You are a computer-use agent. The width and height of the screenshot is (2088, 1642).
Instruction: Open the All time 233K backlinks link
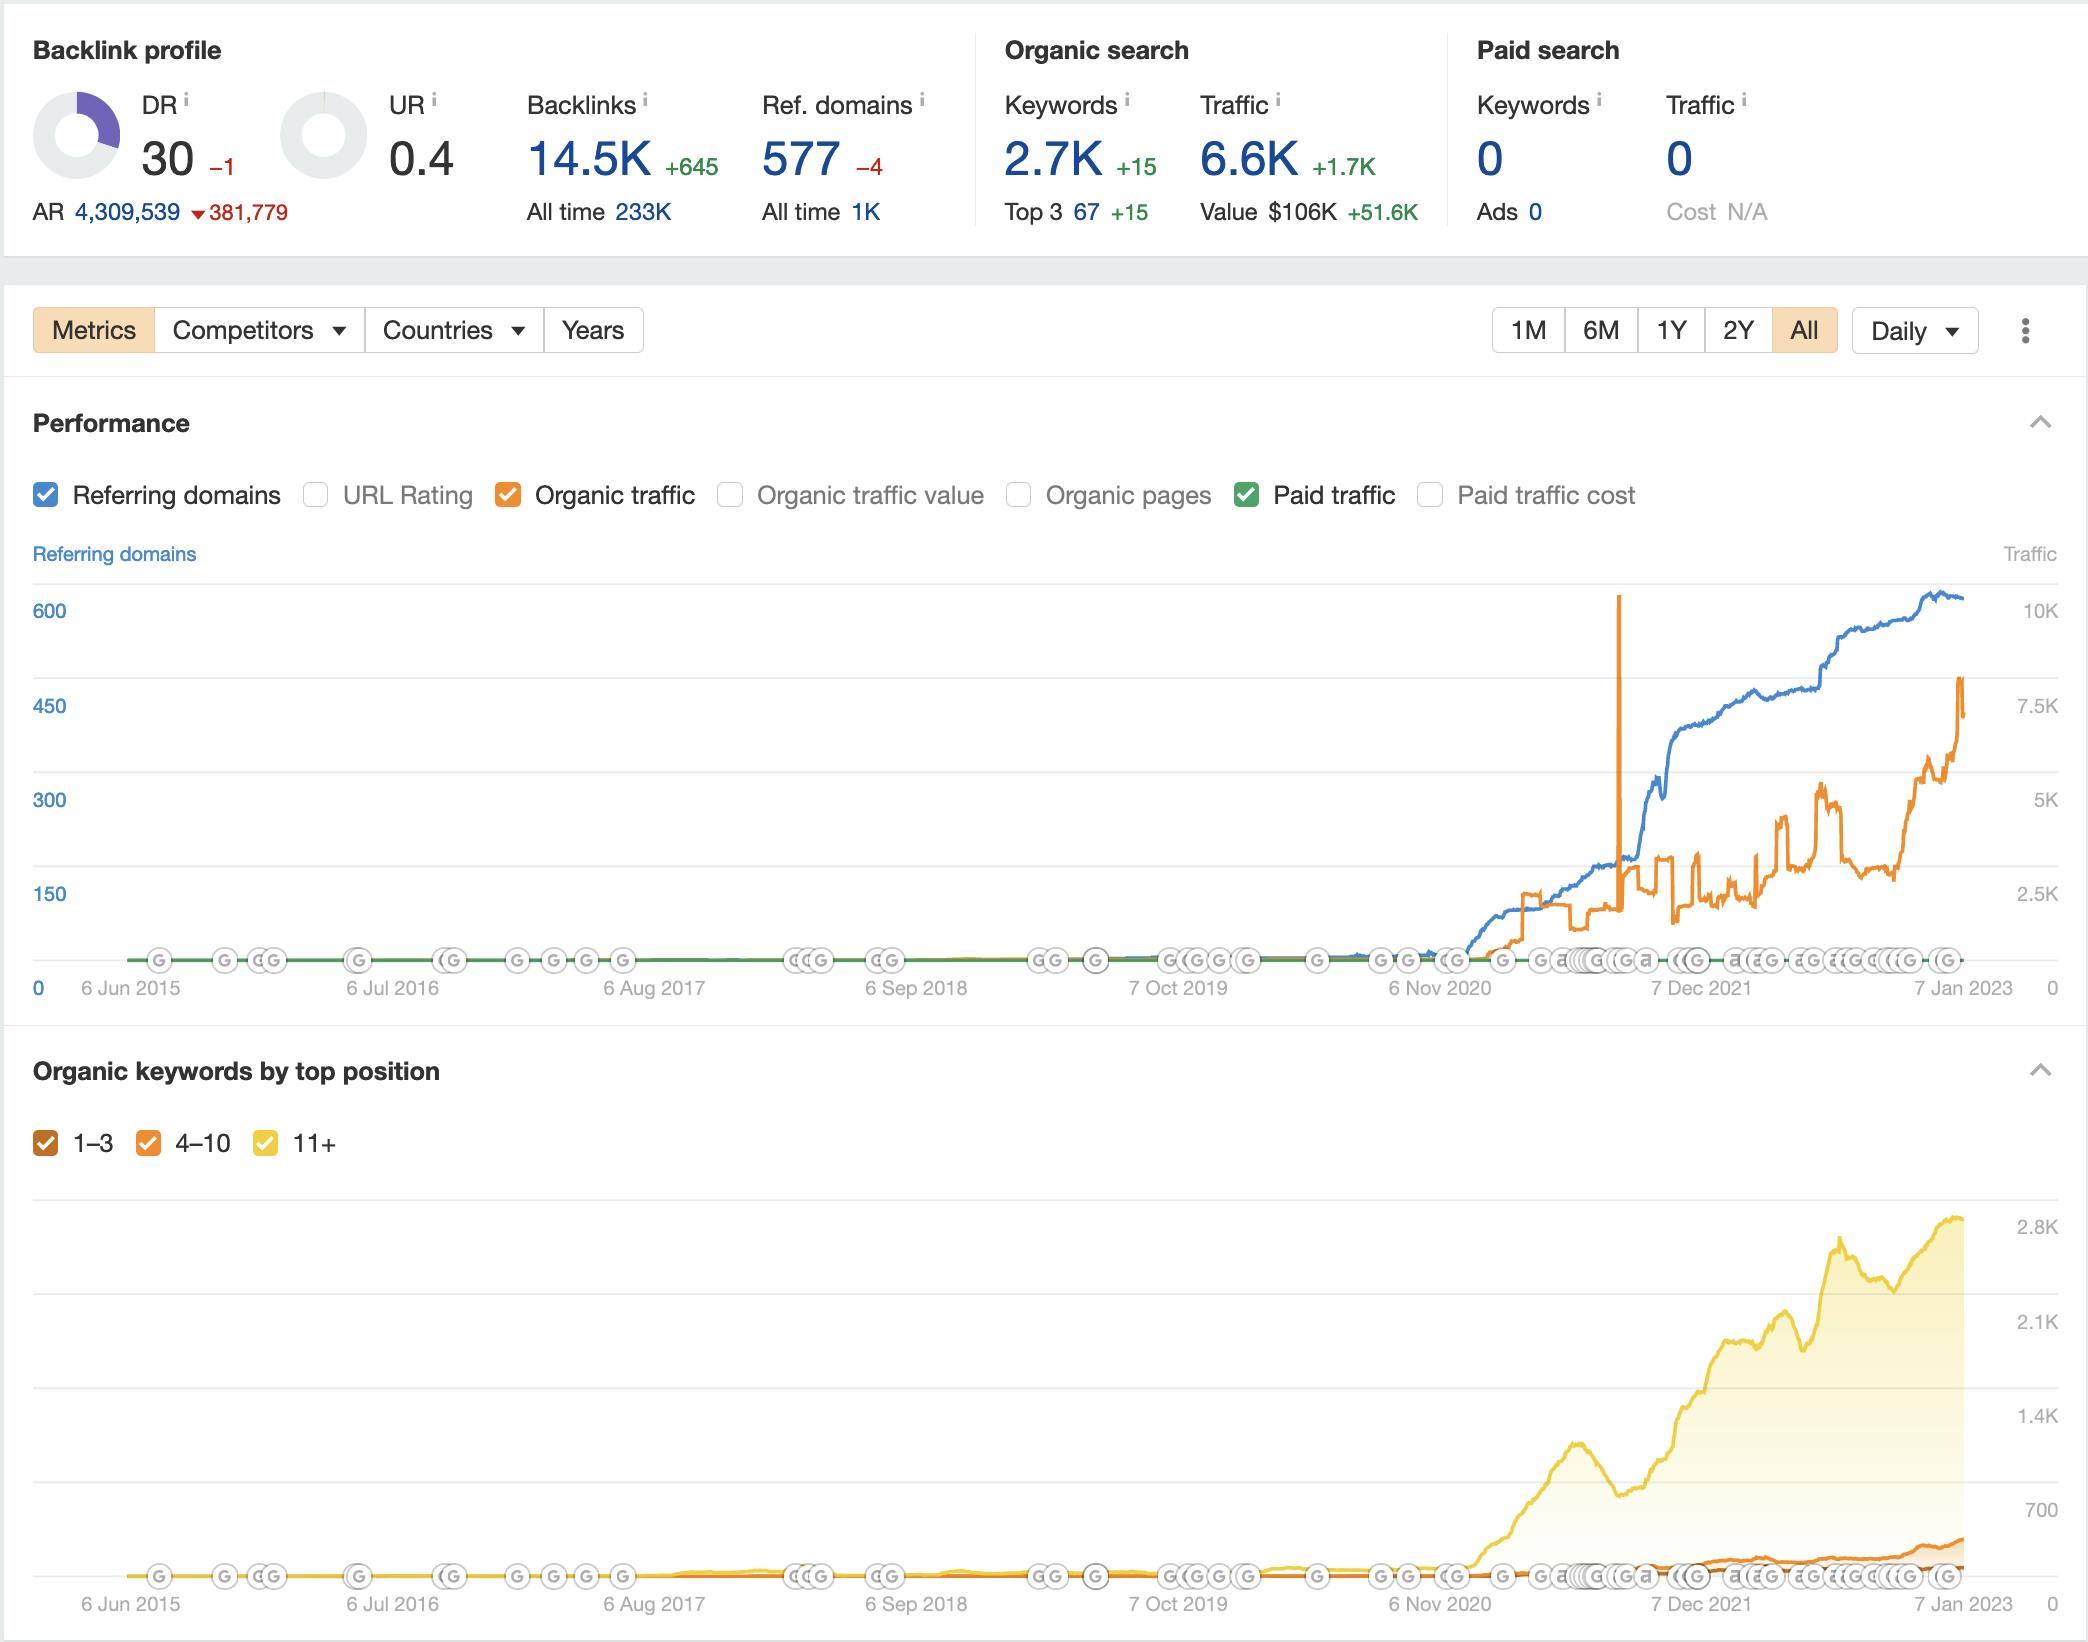(643, 212)
